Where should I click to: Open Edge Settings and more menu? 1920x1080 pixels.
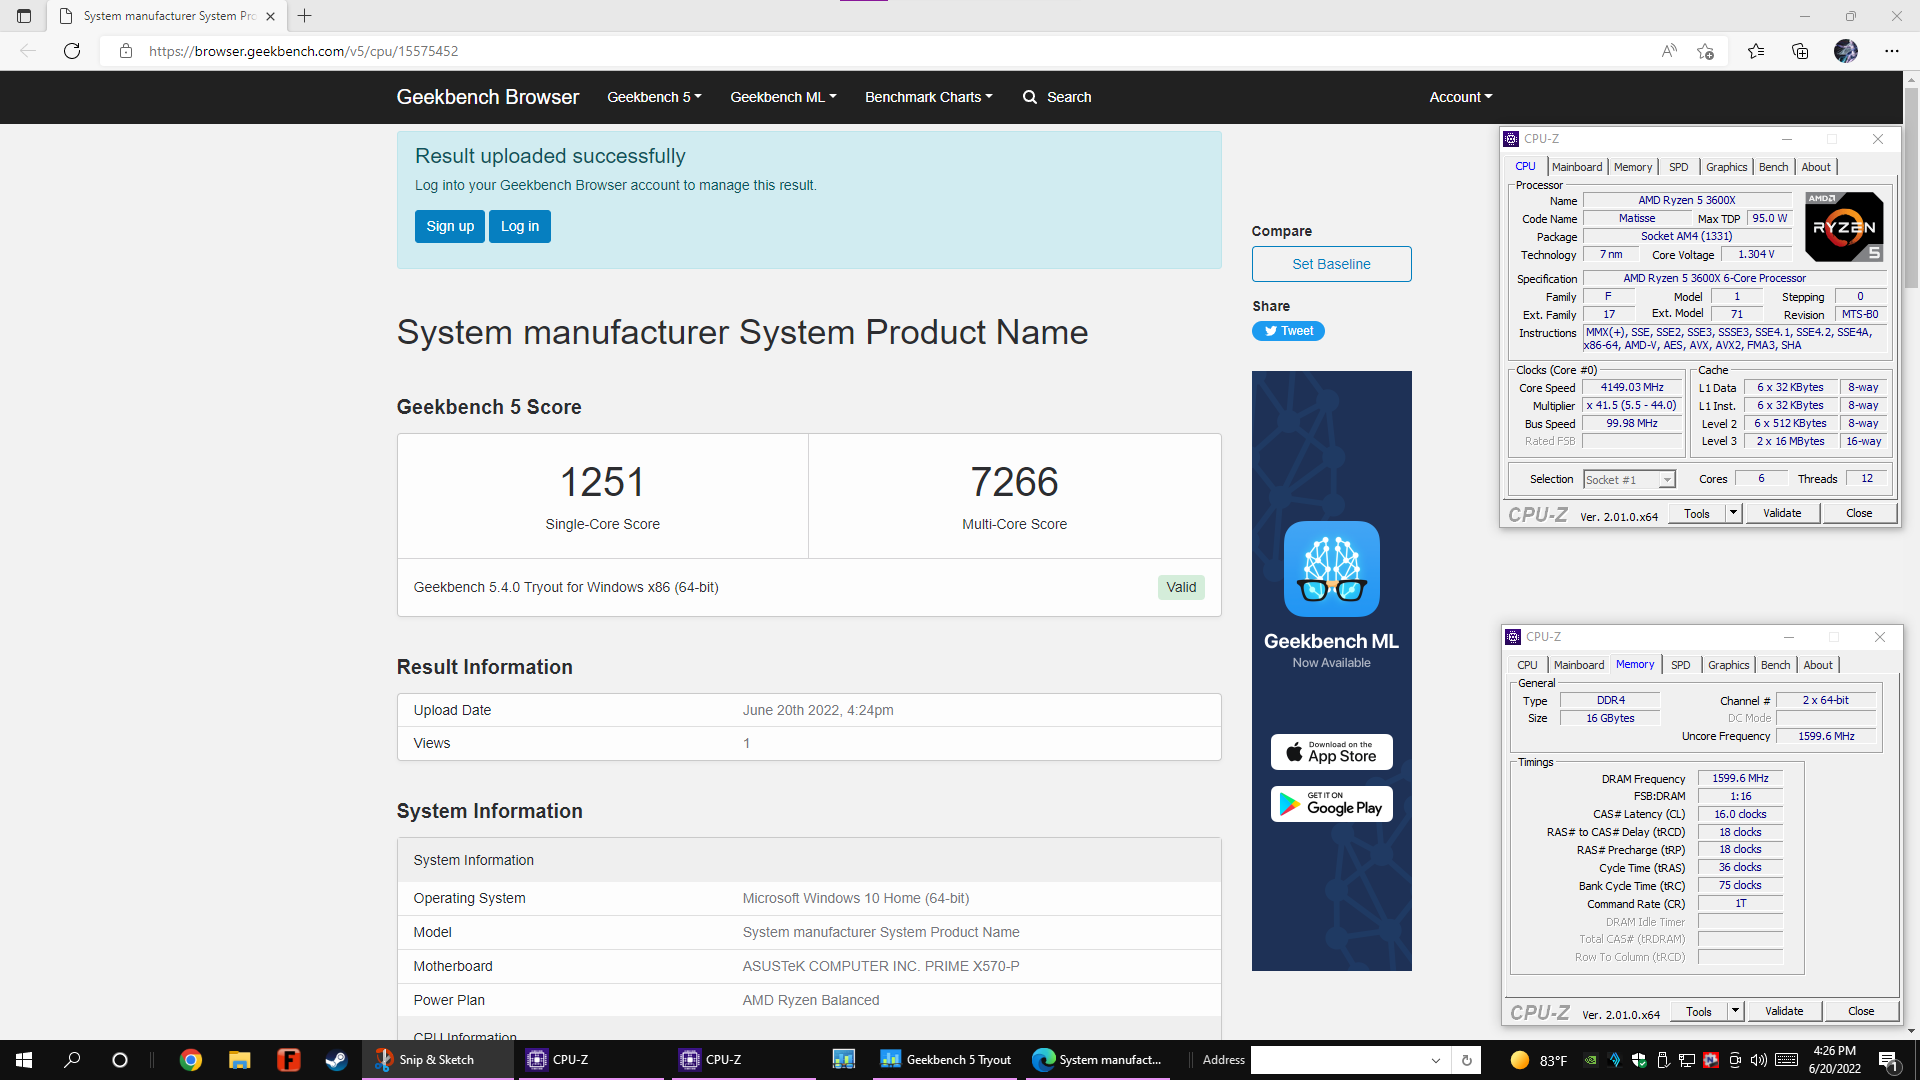pyautogui.click(x=1892, y=51)
